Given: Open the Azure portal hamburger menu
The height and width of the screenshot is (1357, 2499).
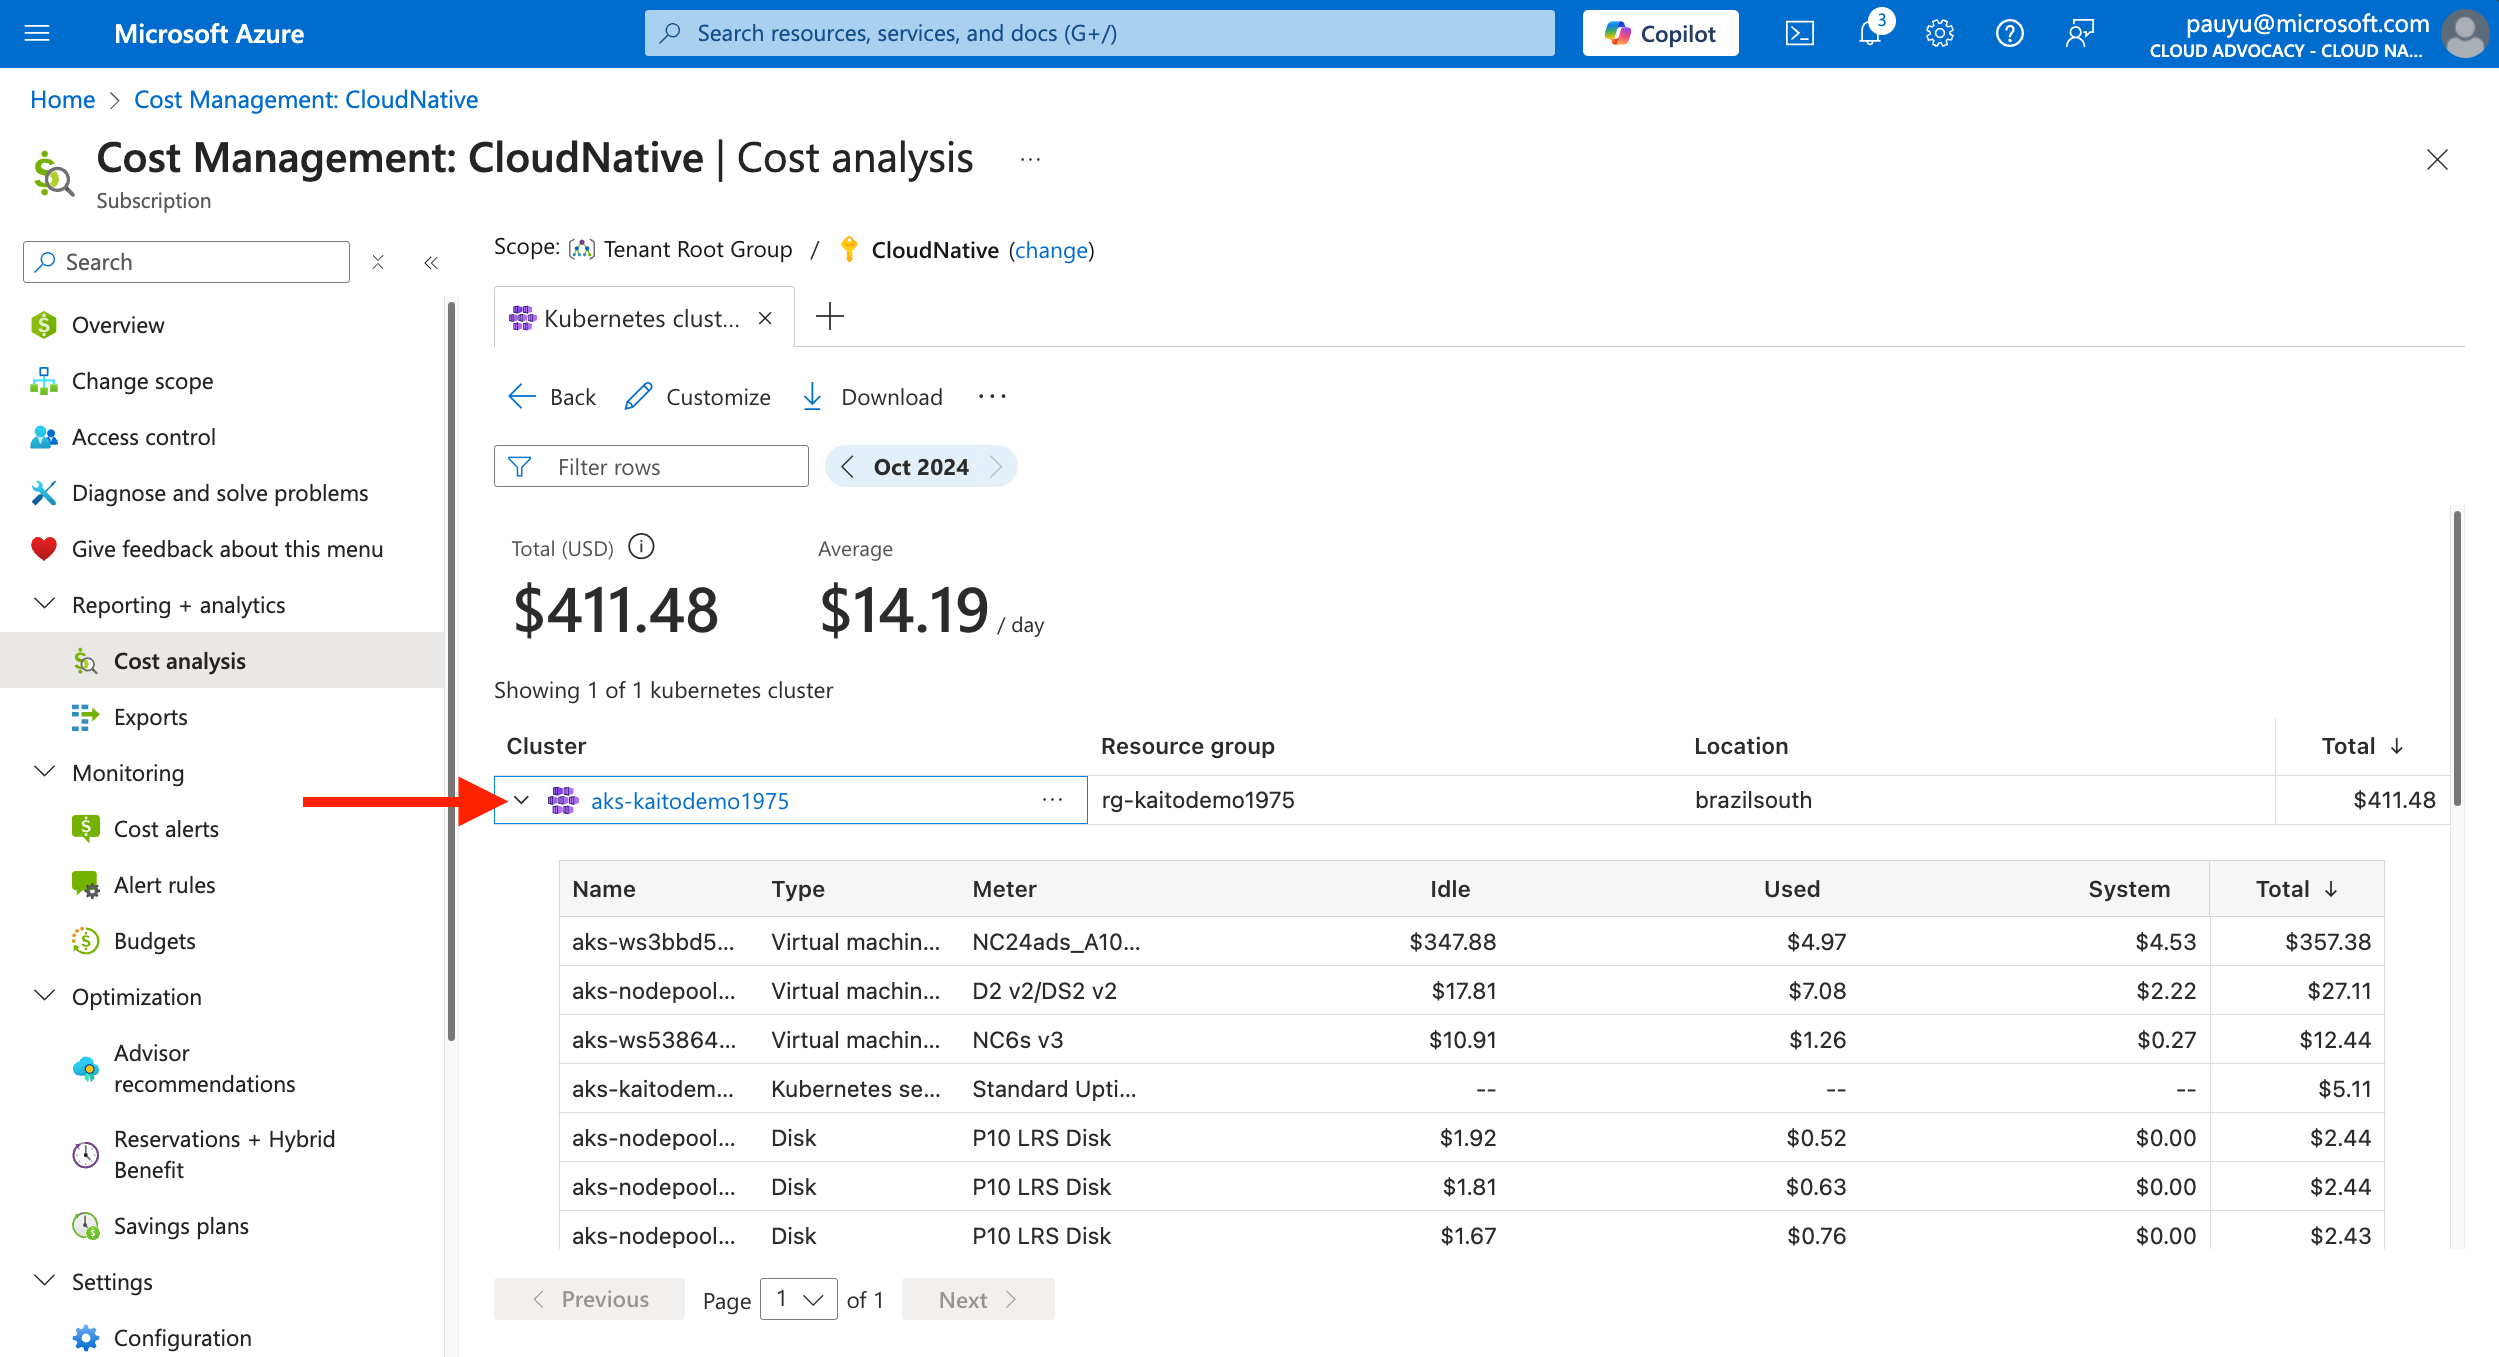Looking at the screenshot, I should [37, 33].
